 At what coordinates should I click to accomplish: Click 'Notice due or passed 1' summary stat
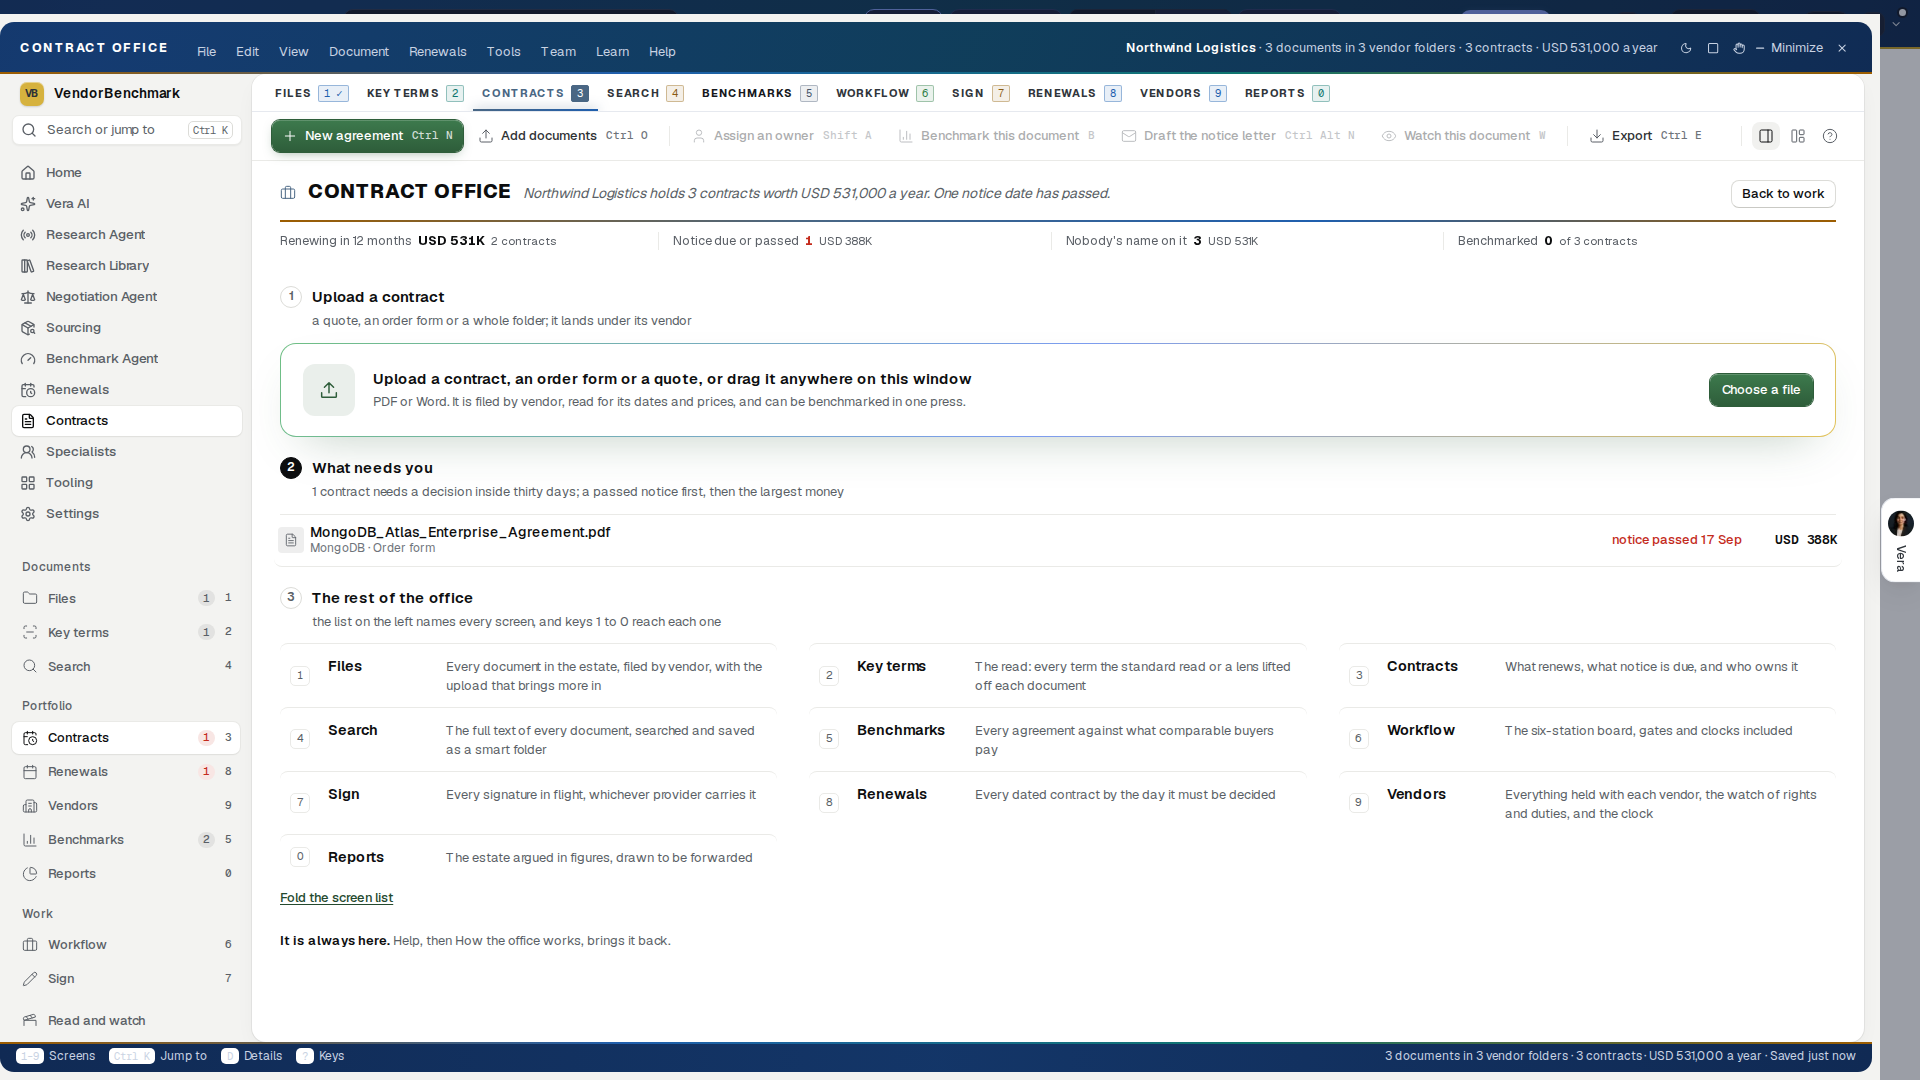772,241
